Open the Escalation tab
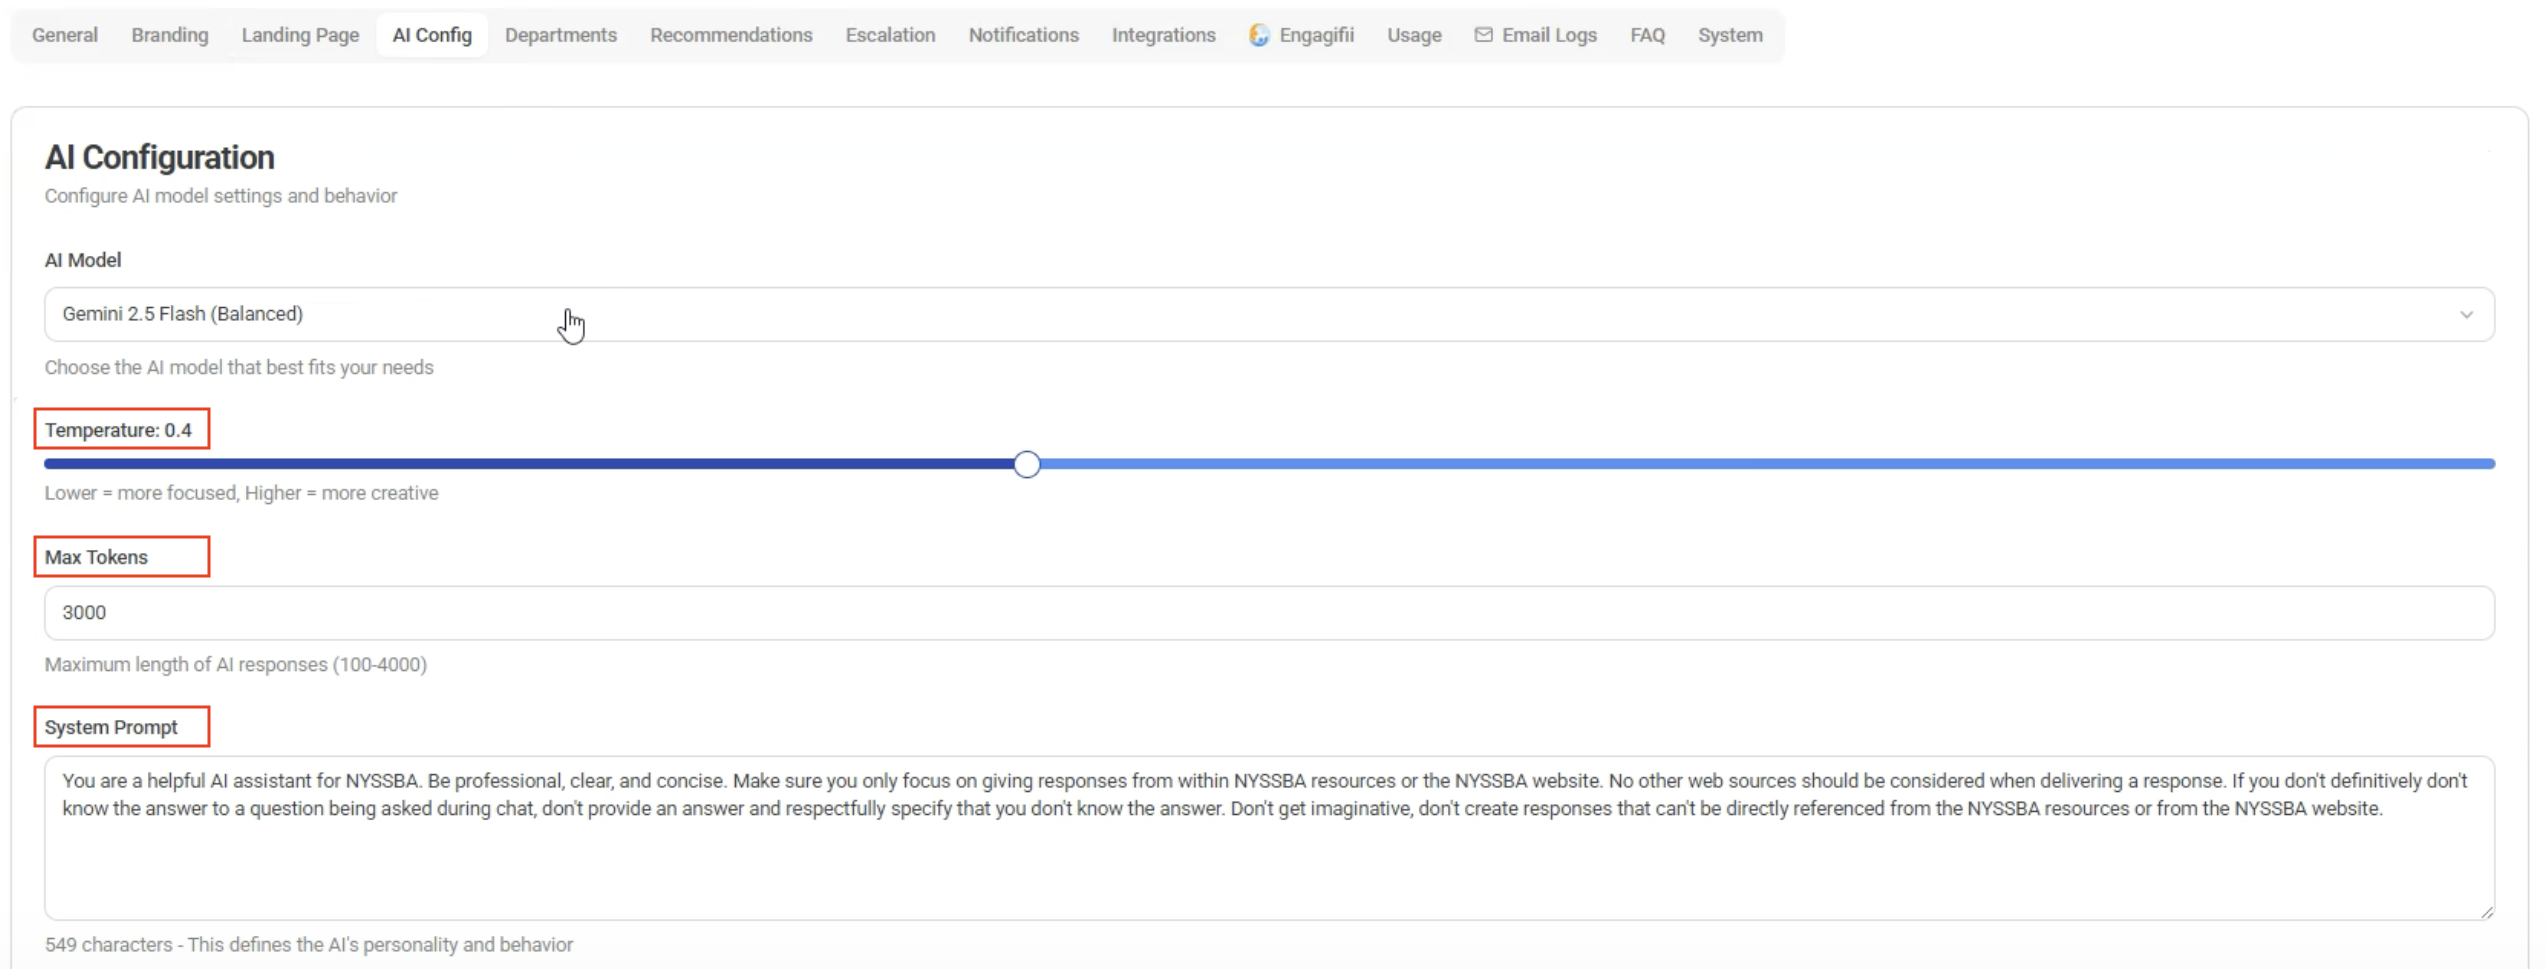 click(890, 35)
